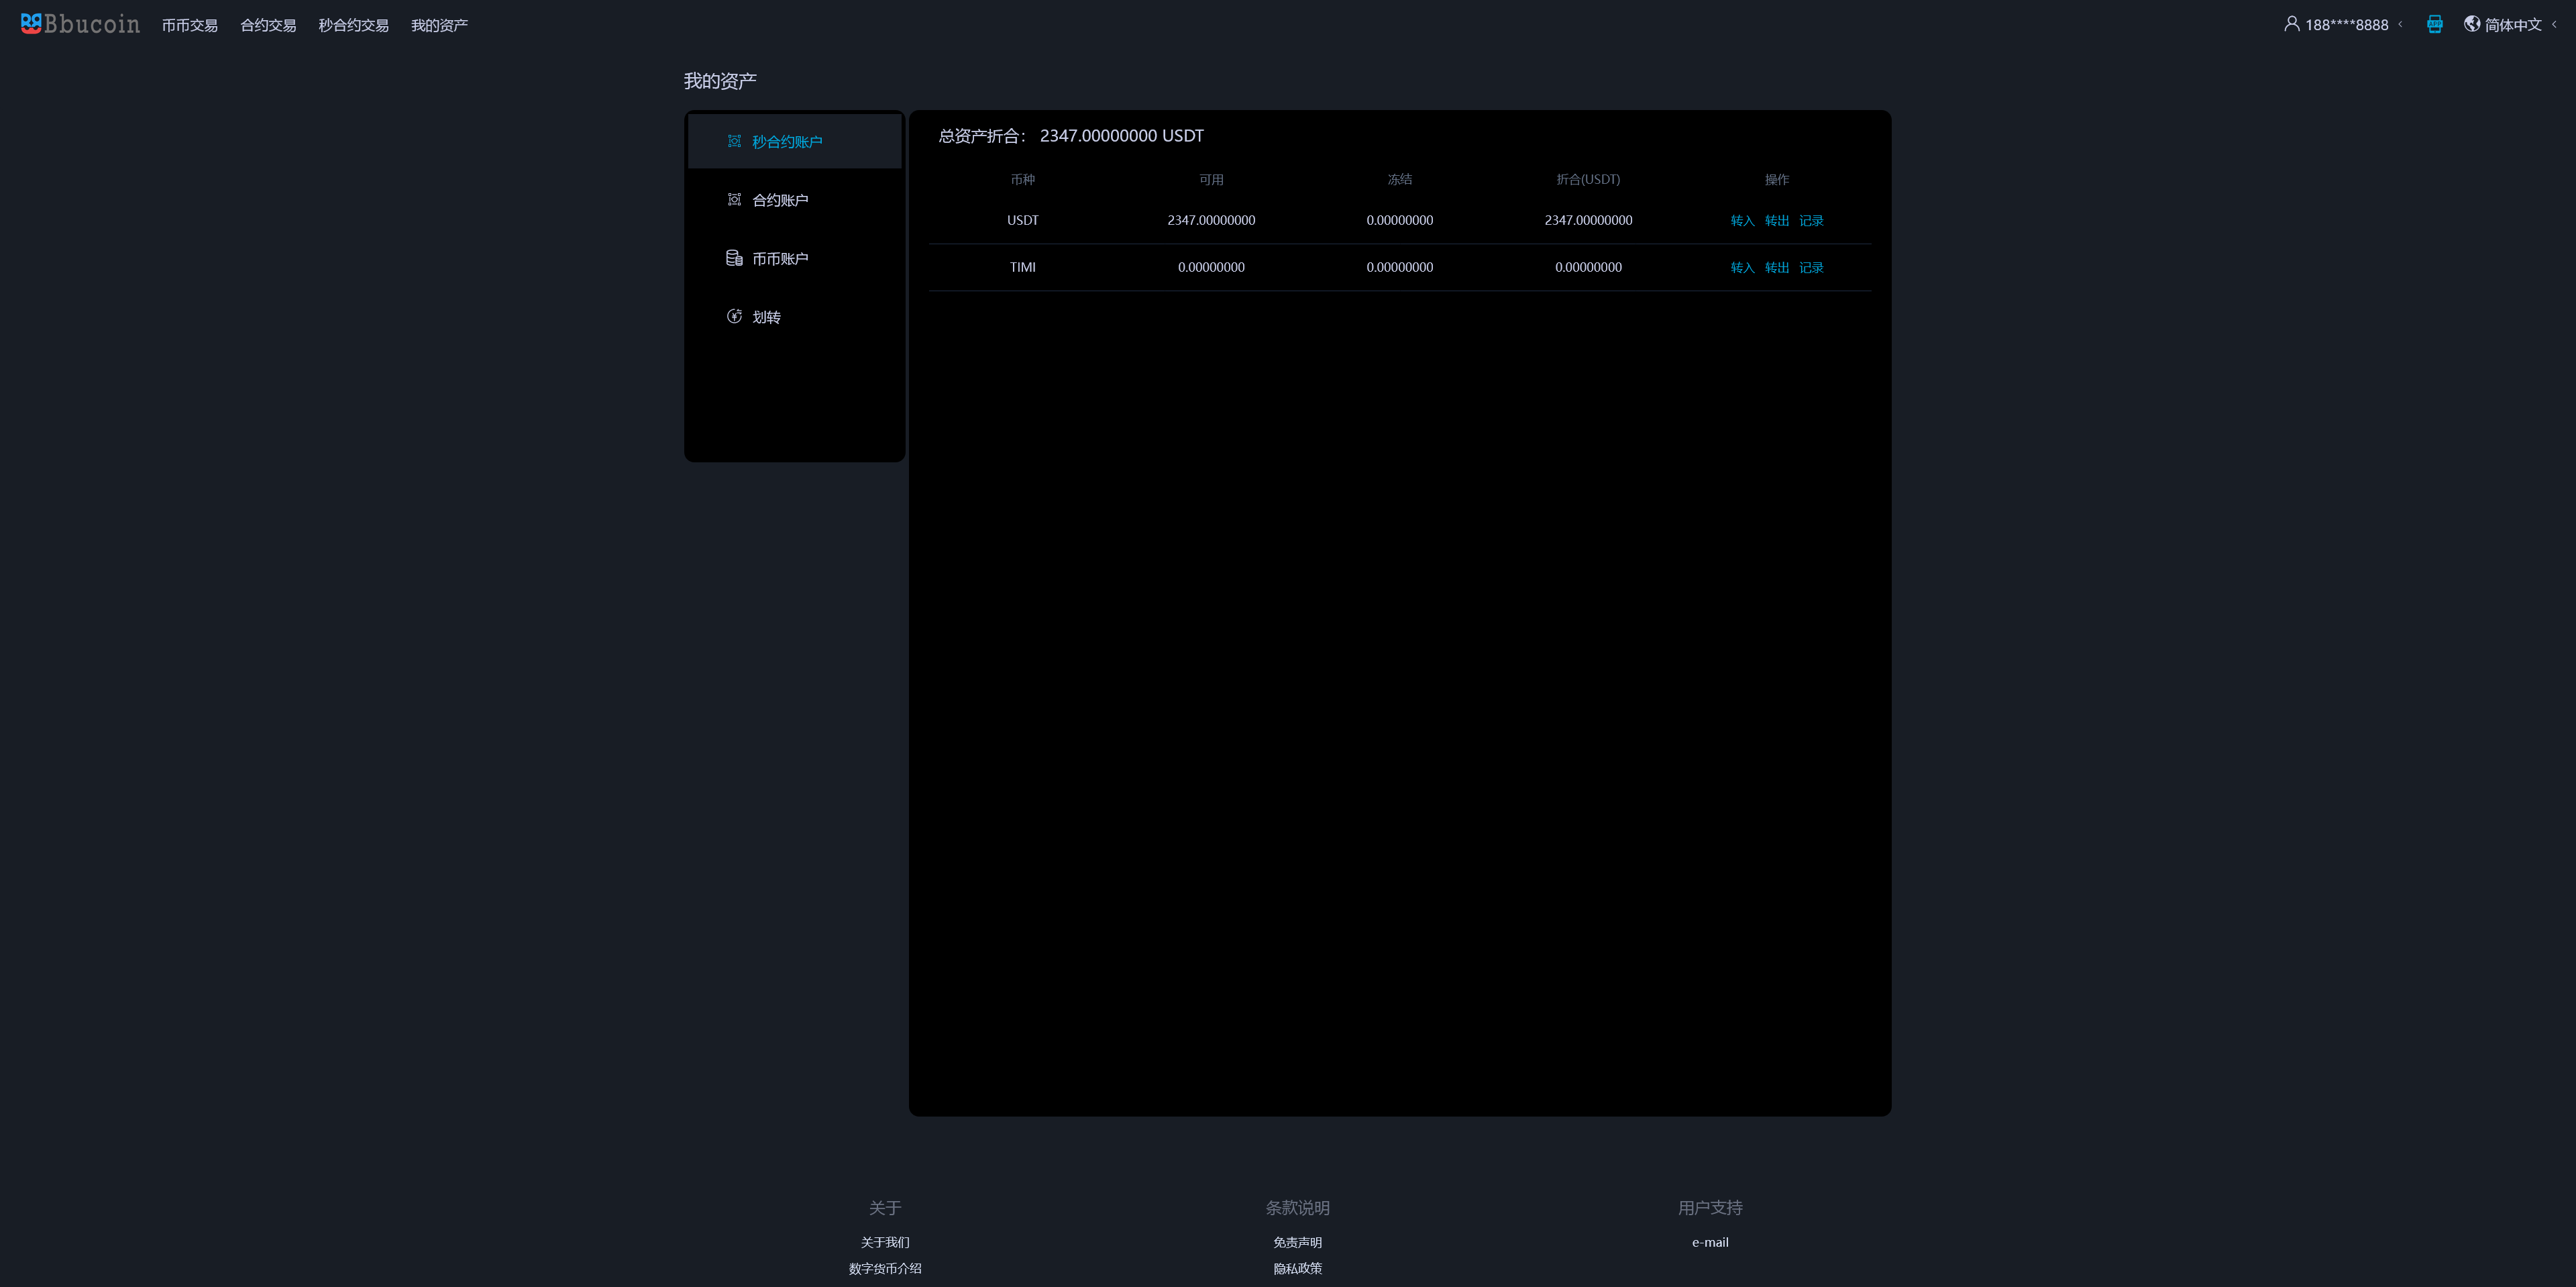Click the 币币账户 coins icon
This screenshot has height=1287, width=2576.
point(734,258)
